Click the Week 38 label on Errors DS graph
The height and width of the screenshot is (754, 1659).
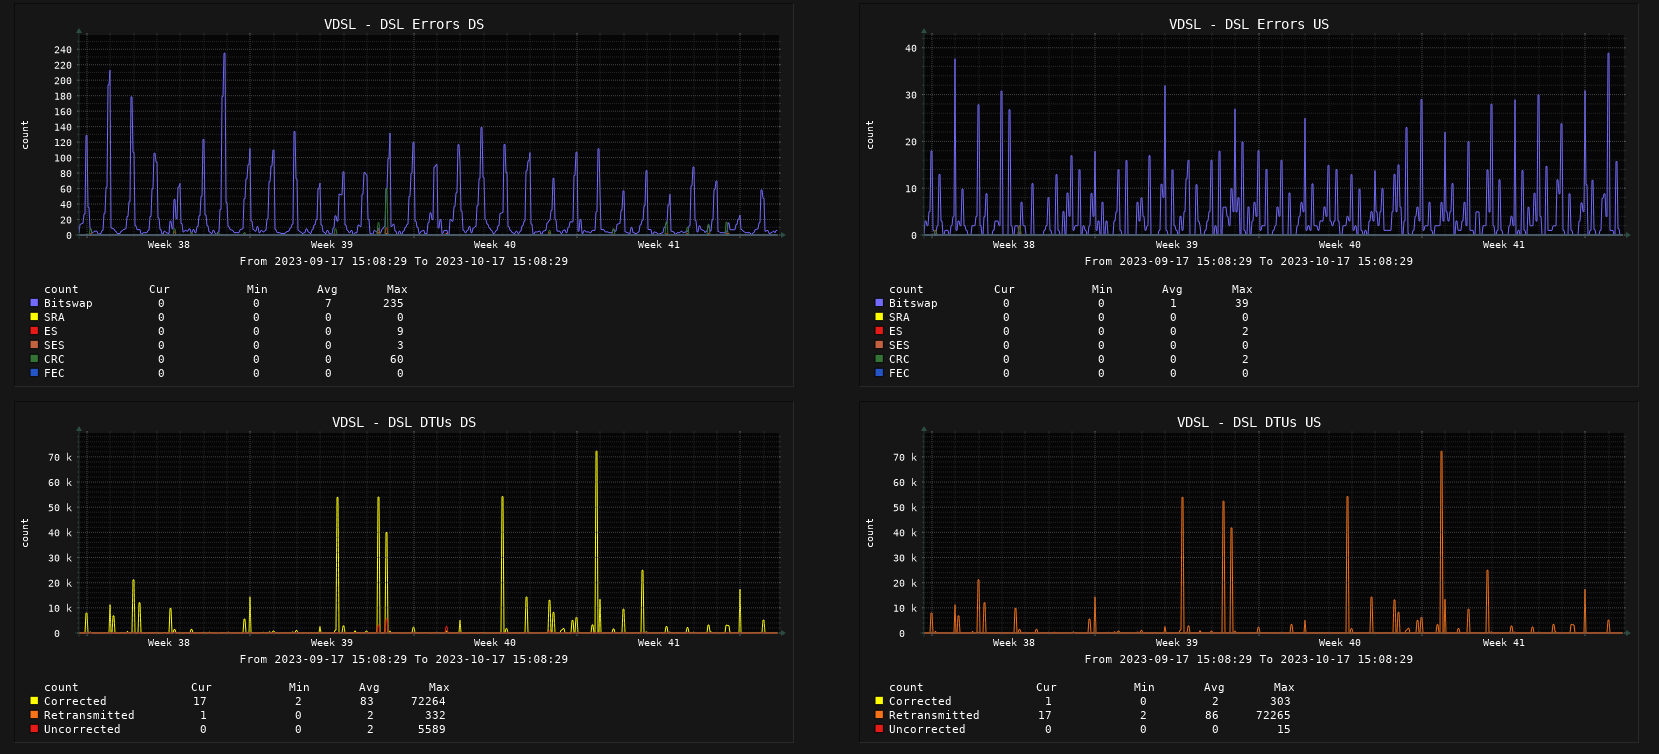click(169, 244)
